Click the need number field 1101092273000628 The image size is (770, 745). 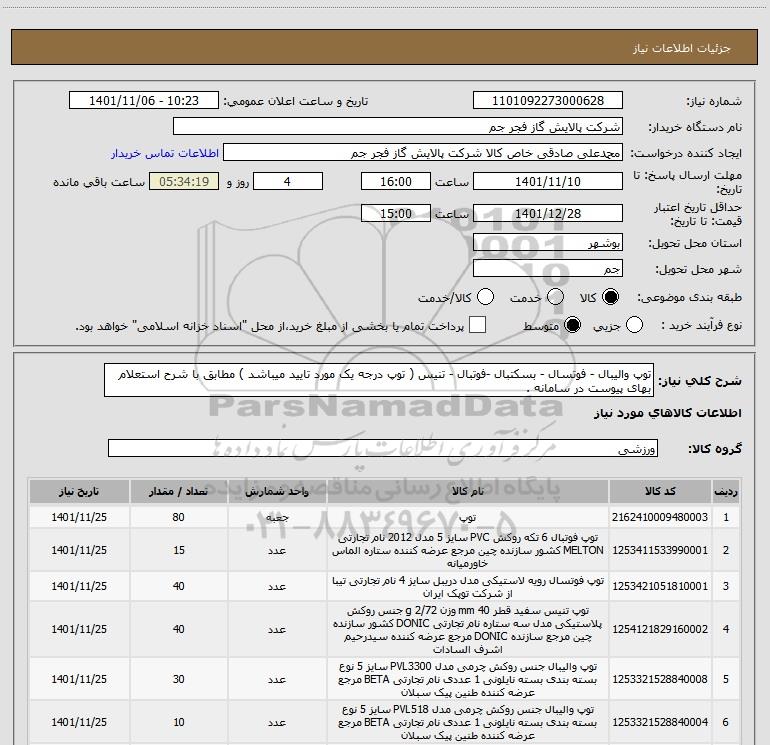pos(548,101)
